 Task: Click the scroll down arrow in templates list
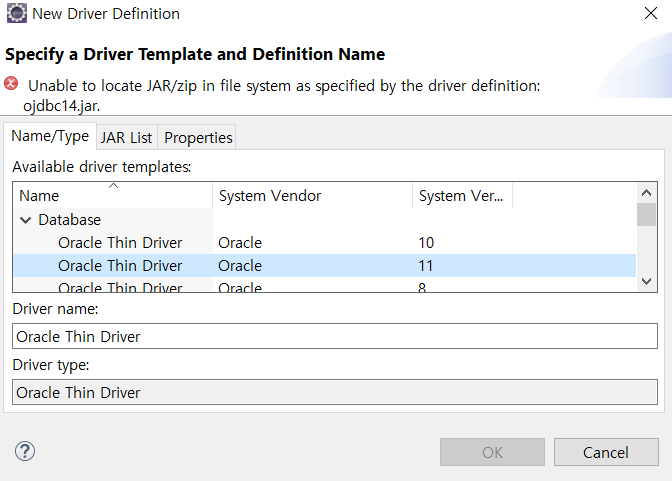coord(646,282)
